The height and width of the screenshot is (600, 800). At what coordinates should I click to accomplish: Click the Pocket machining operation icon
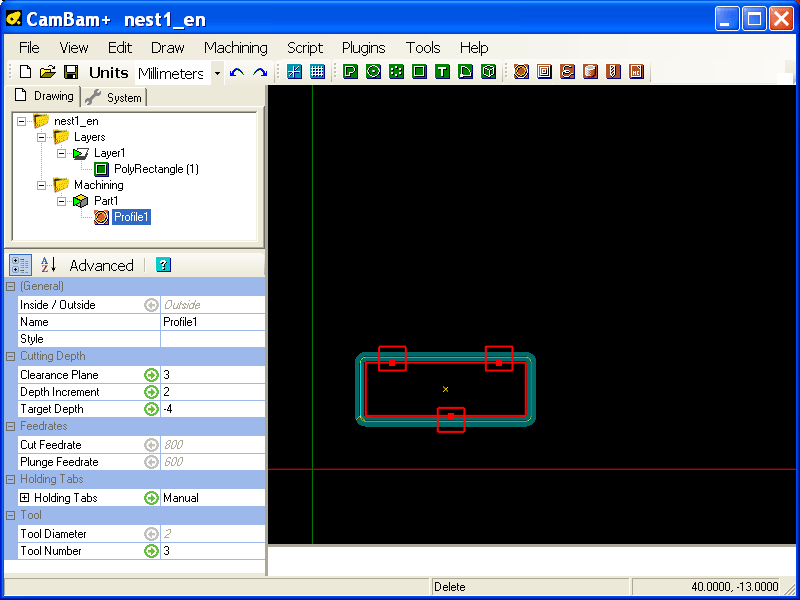point(544,72)
